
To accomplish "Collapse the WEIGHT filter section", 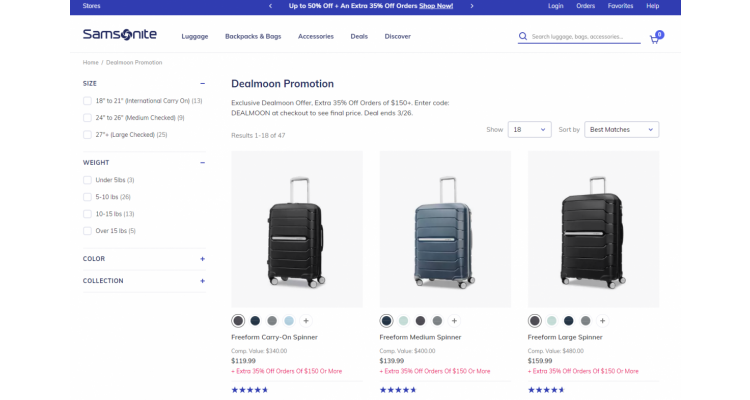I will click(202, 163).
